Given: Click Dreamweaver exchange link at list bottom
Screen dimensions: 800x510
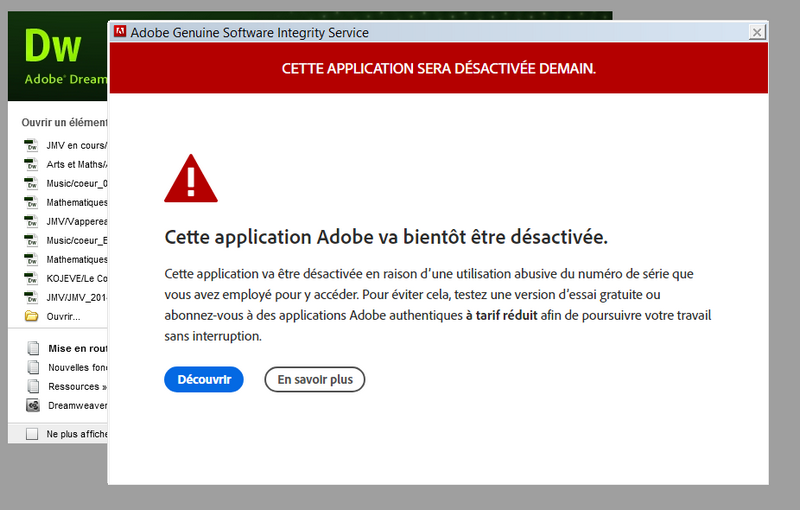Looking at the screenshot, I should coord(78,405).
